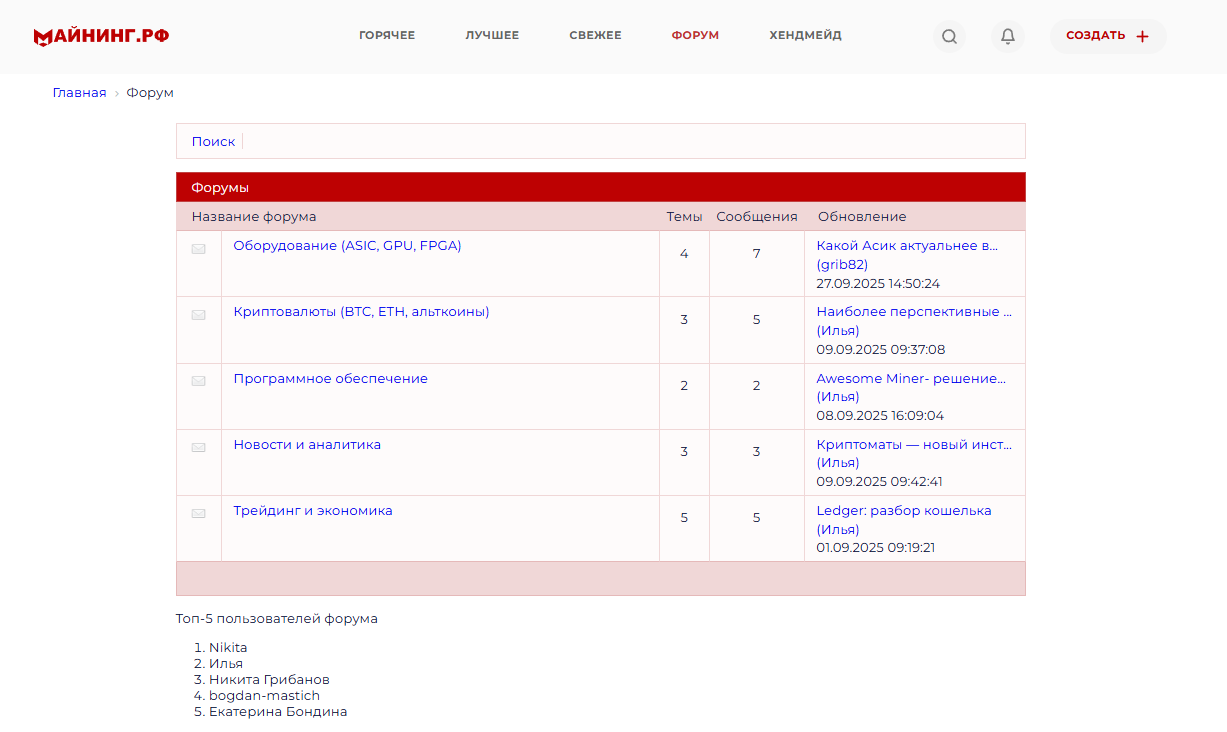Open the Трейдинг и экономика forum
1227x732 pixels.
point(313,511)
